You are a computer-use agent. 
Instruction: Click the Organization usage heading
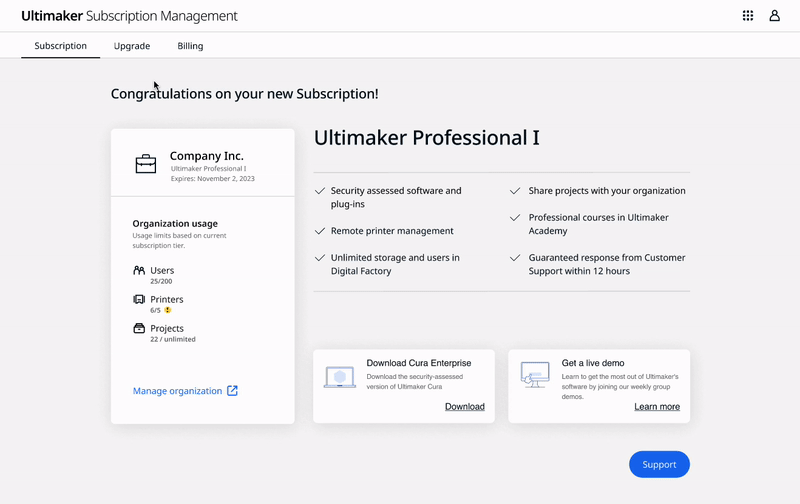[175, 223]
